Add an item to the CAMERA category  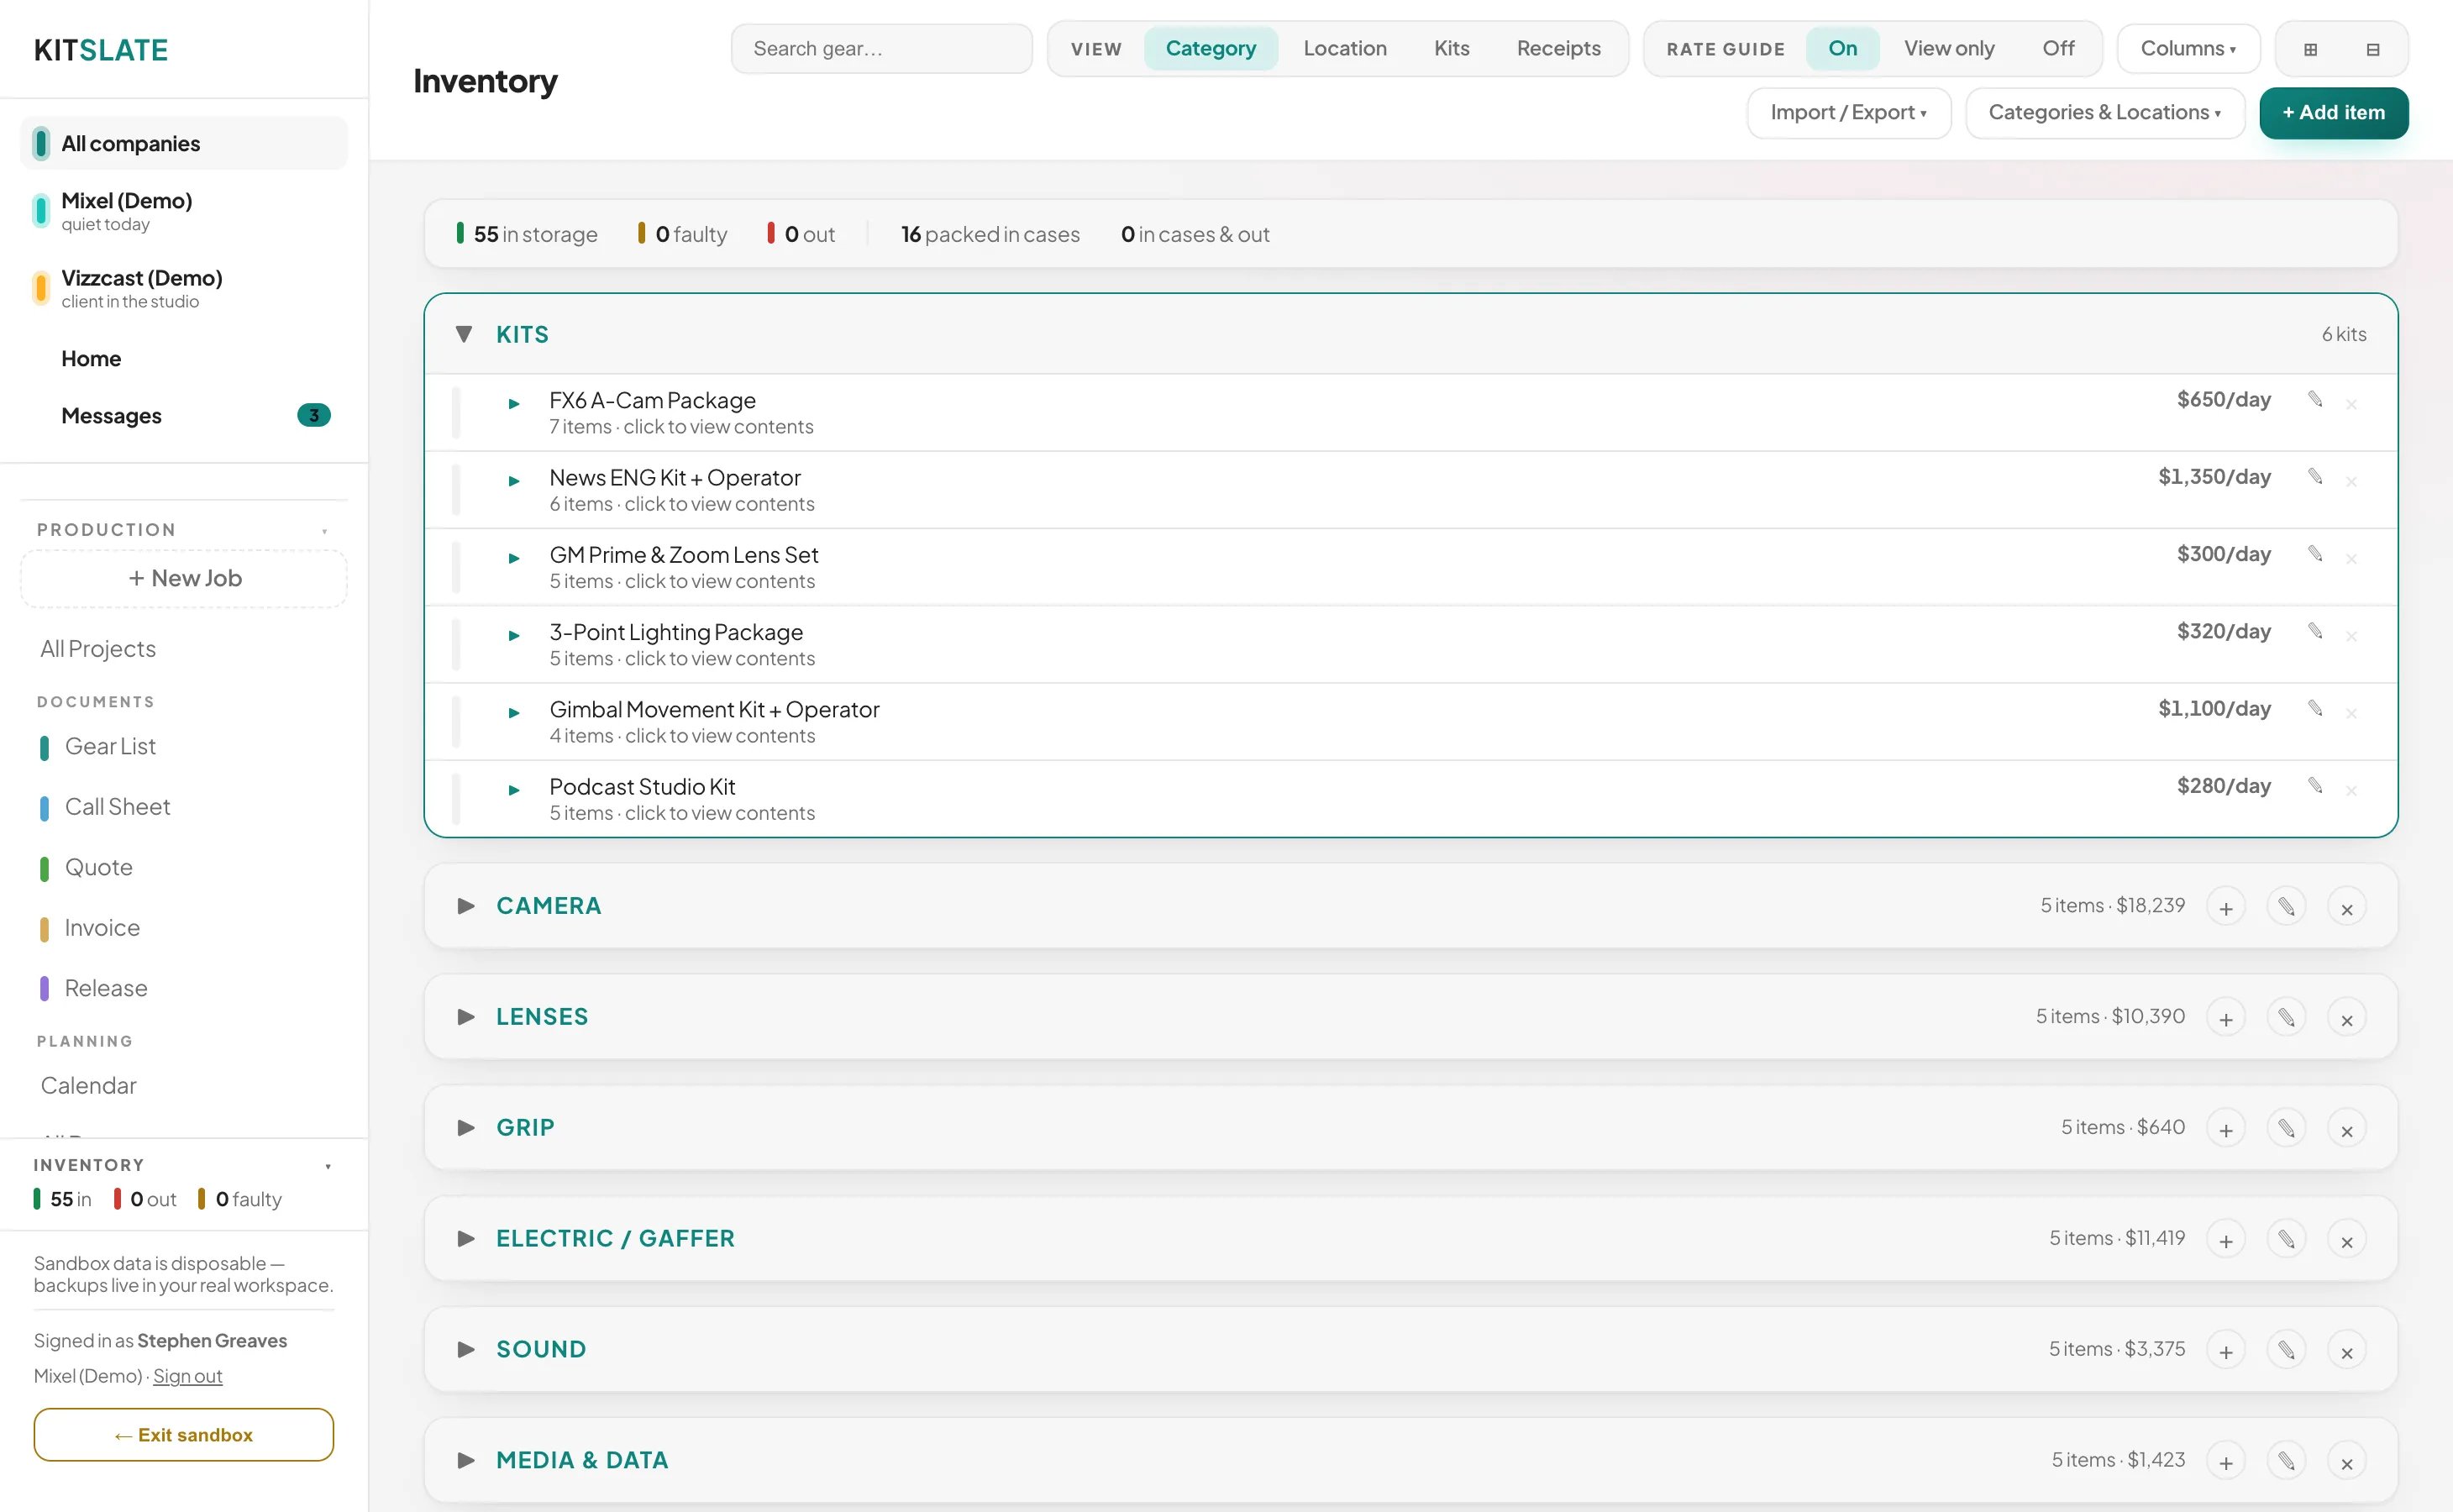[x=2226, y=907]
